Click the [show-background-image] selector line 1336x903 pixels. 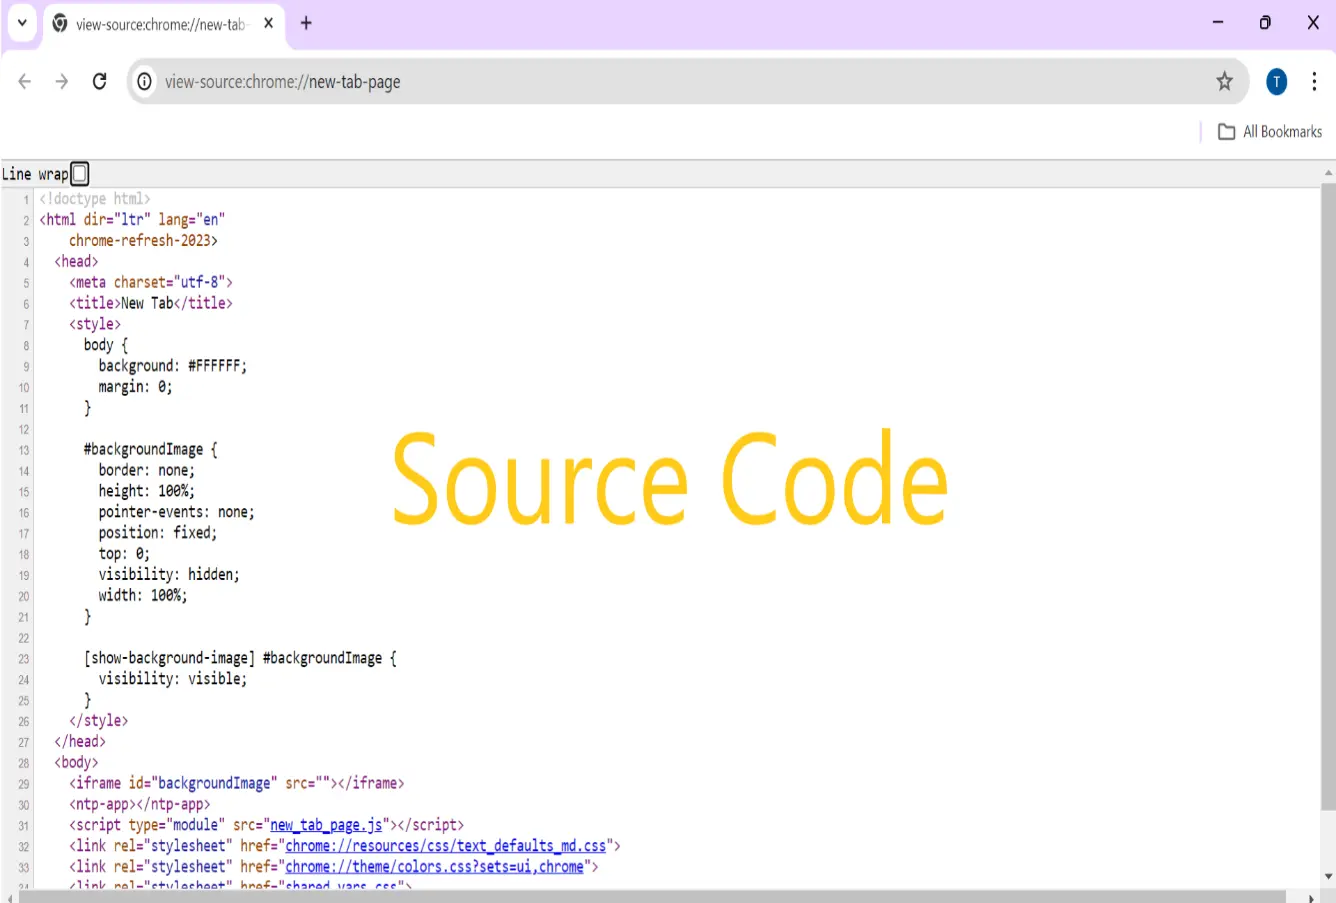pos(240,658)
